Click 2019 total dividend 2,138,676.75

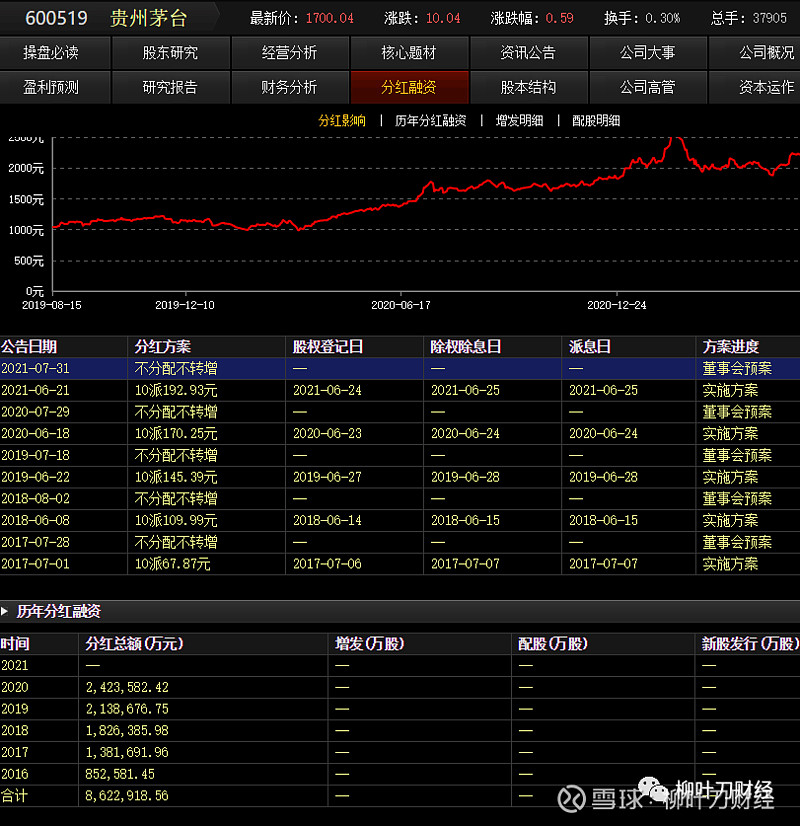click(127, 709)
